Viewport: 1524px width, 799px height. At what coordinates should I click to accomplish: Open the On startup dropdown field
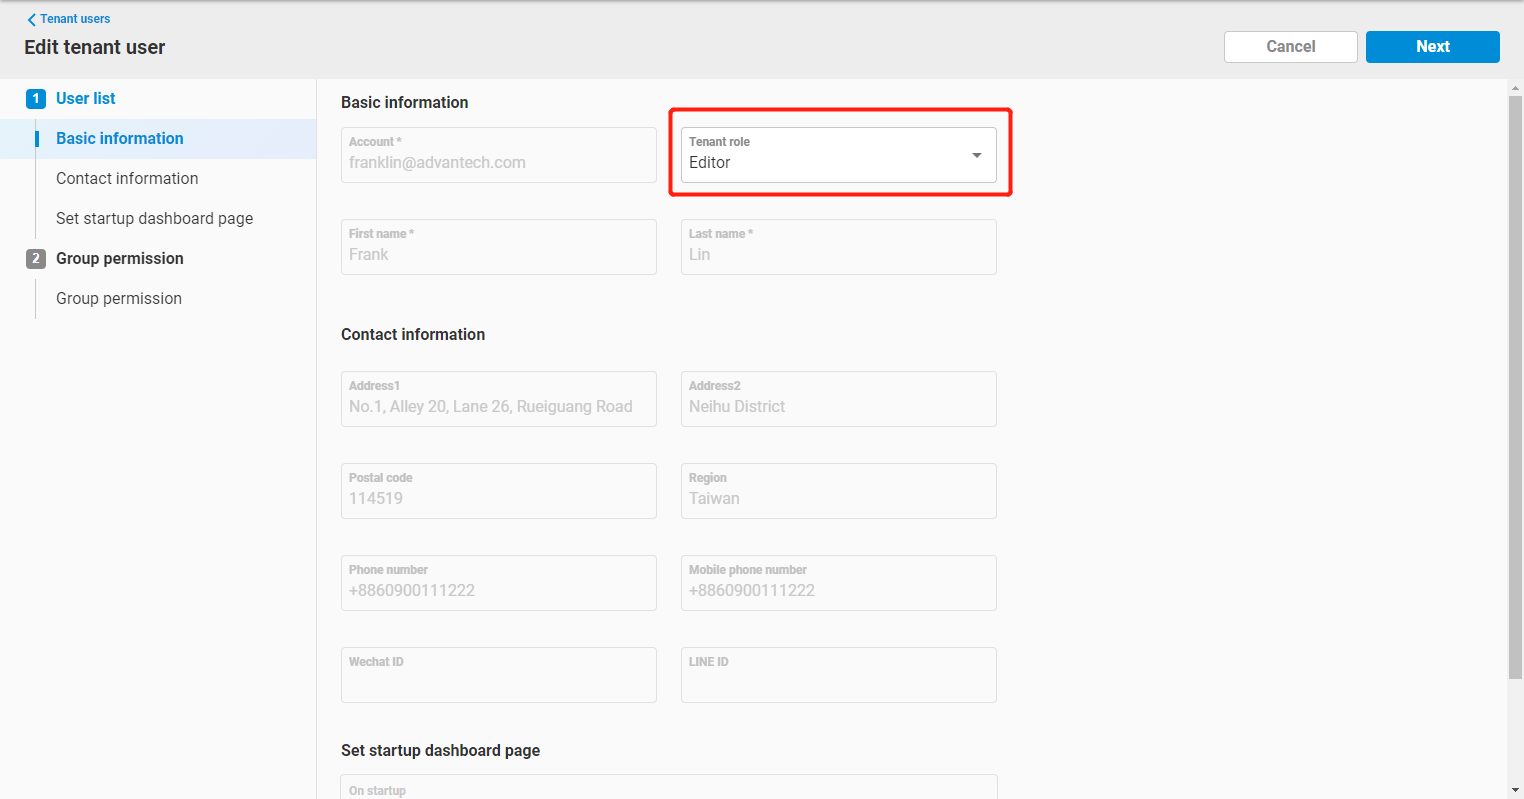(x=668, y=787)
